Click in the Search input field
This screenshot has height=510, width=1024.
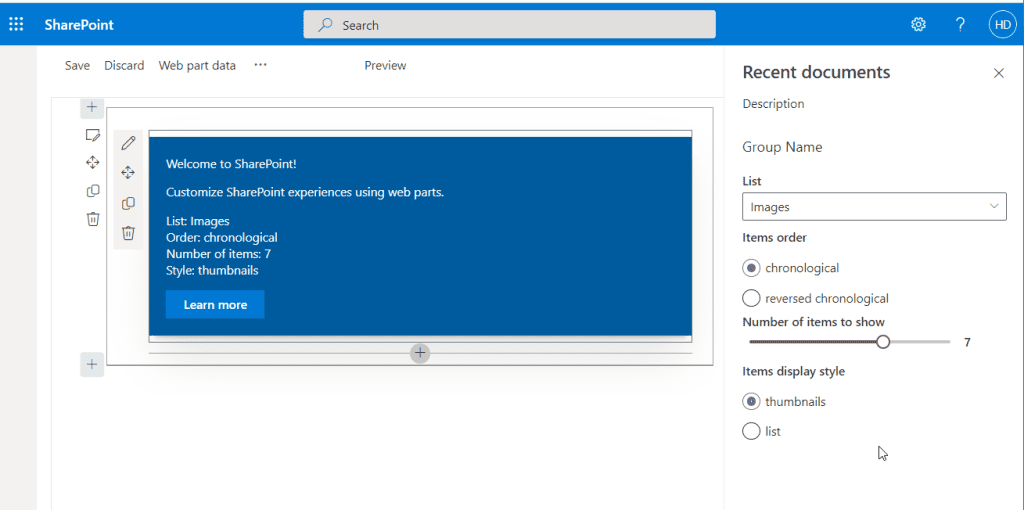point(509,25)
